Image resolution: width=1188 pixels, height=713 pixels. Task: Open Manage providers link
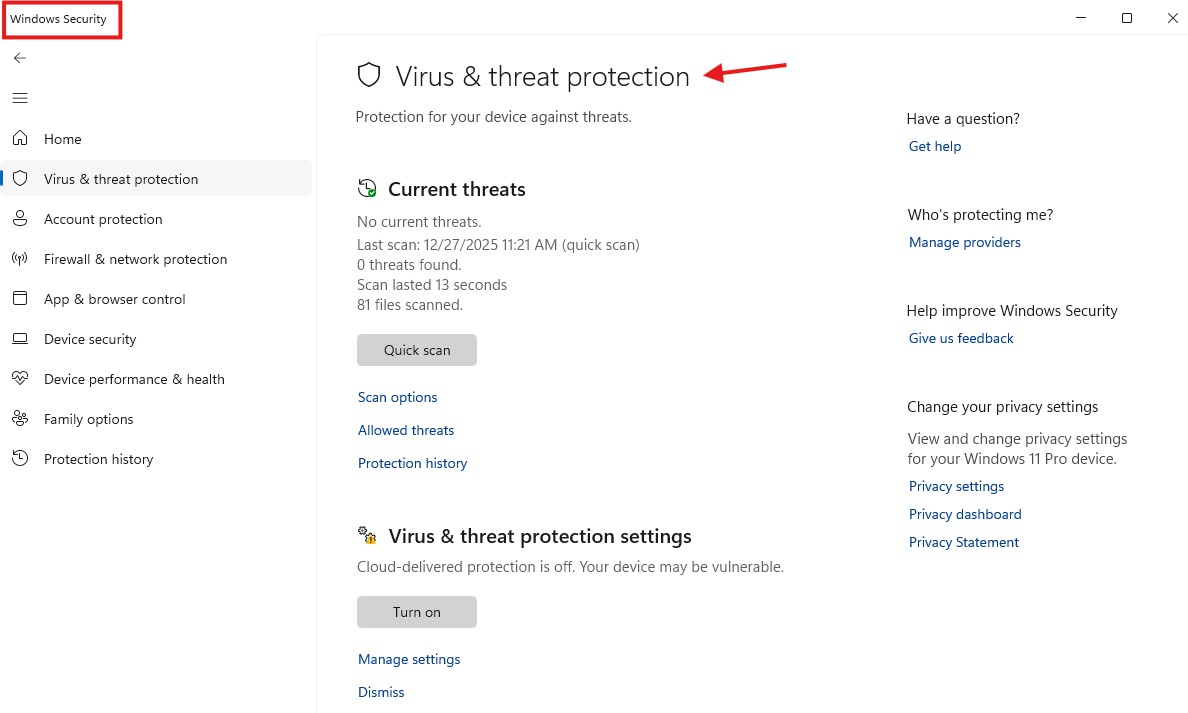[x=965, y=242]
